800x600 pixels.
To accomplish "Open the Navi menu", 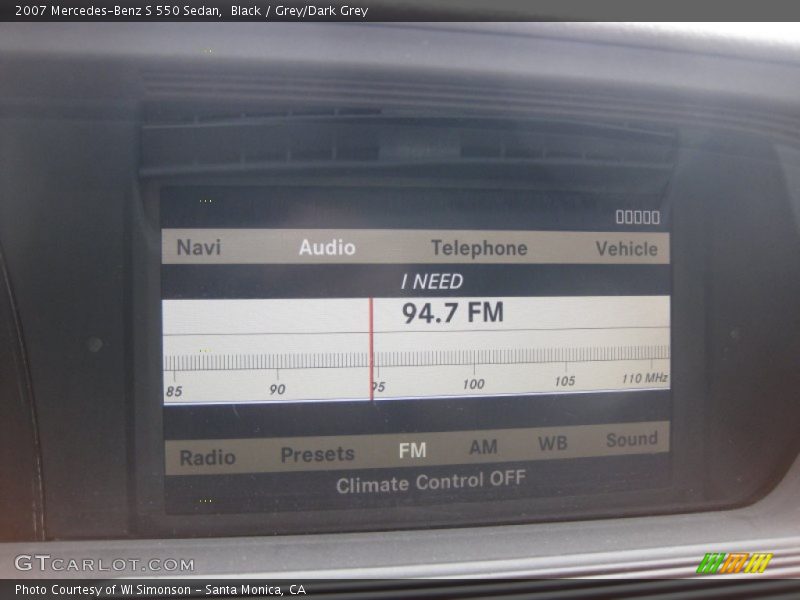I will tap(199, 247).
